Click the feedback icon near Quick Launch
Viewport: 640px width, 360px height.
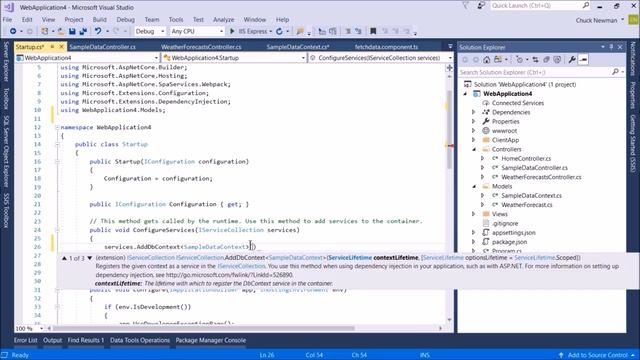pyautogui.click(x=482, y=5)
